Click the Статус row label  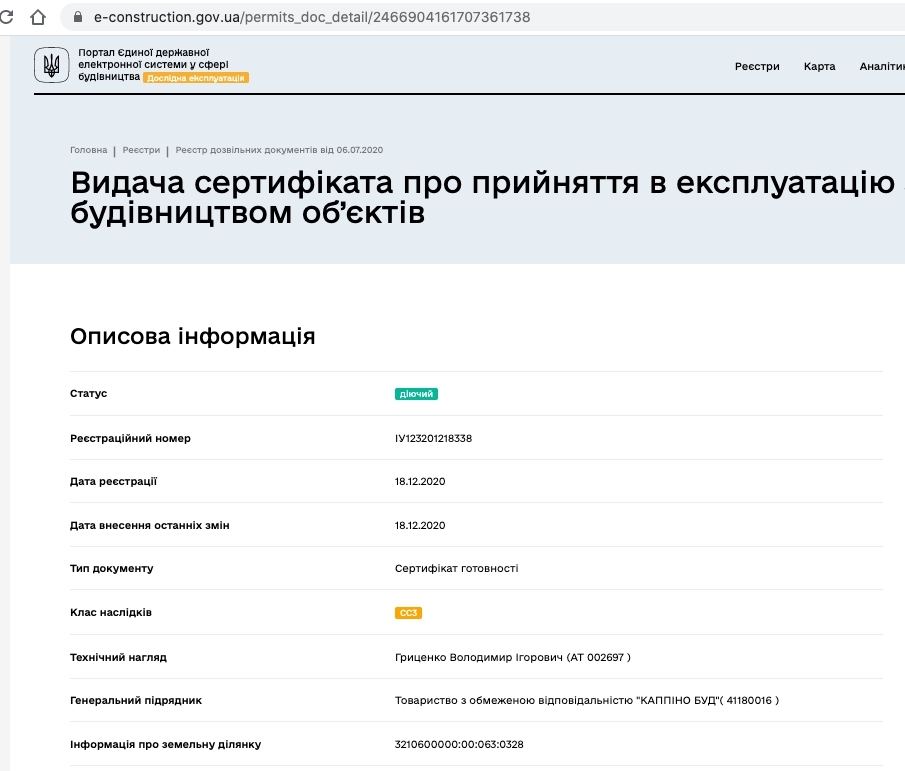(x=88, y=393)
